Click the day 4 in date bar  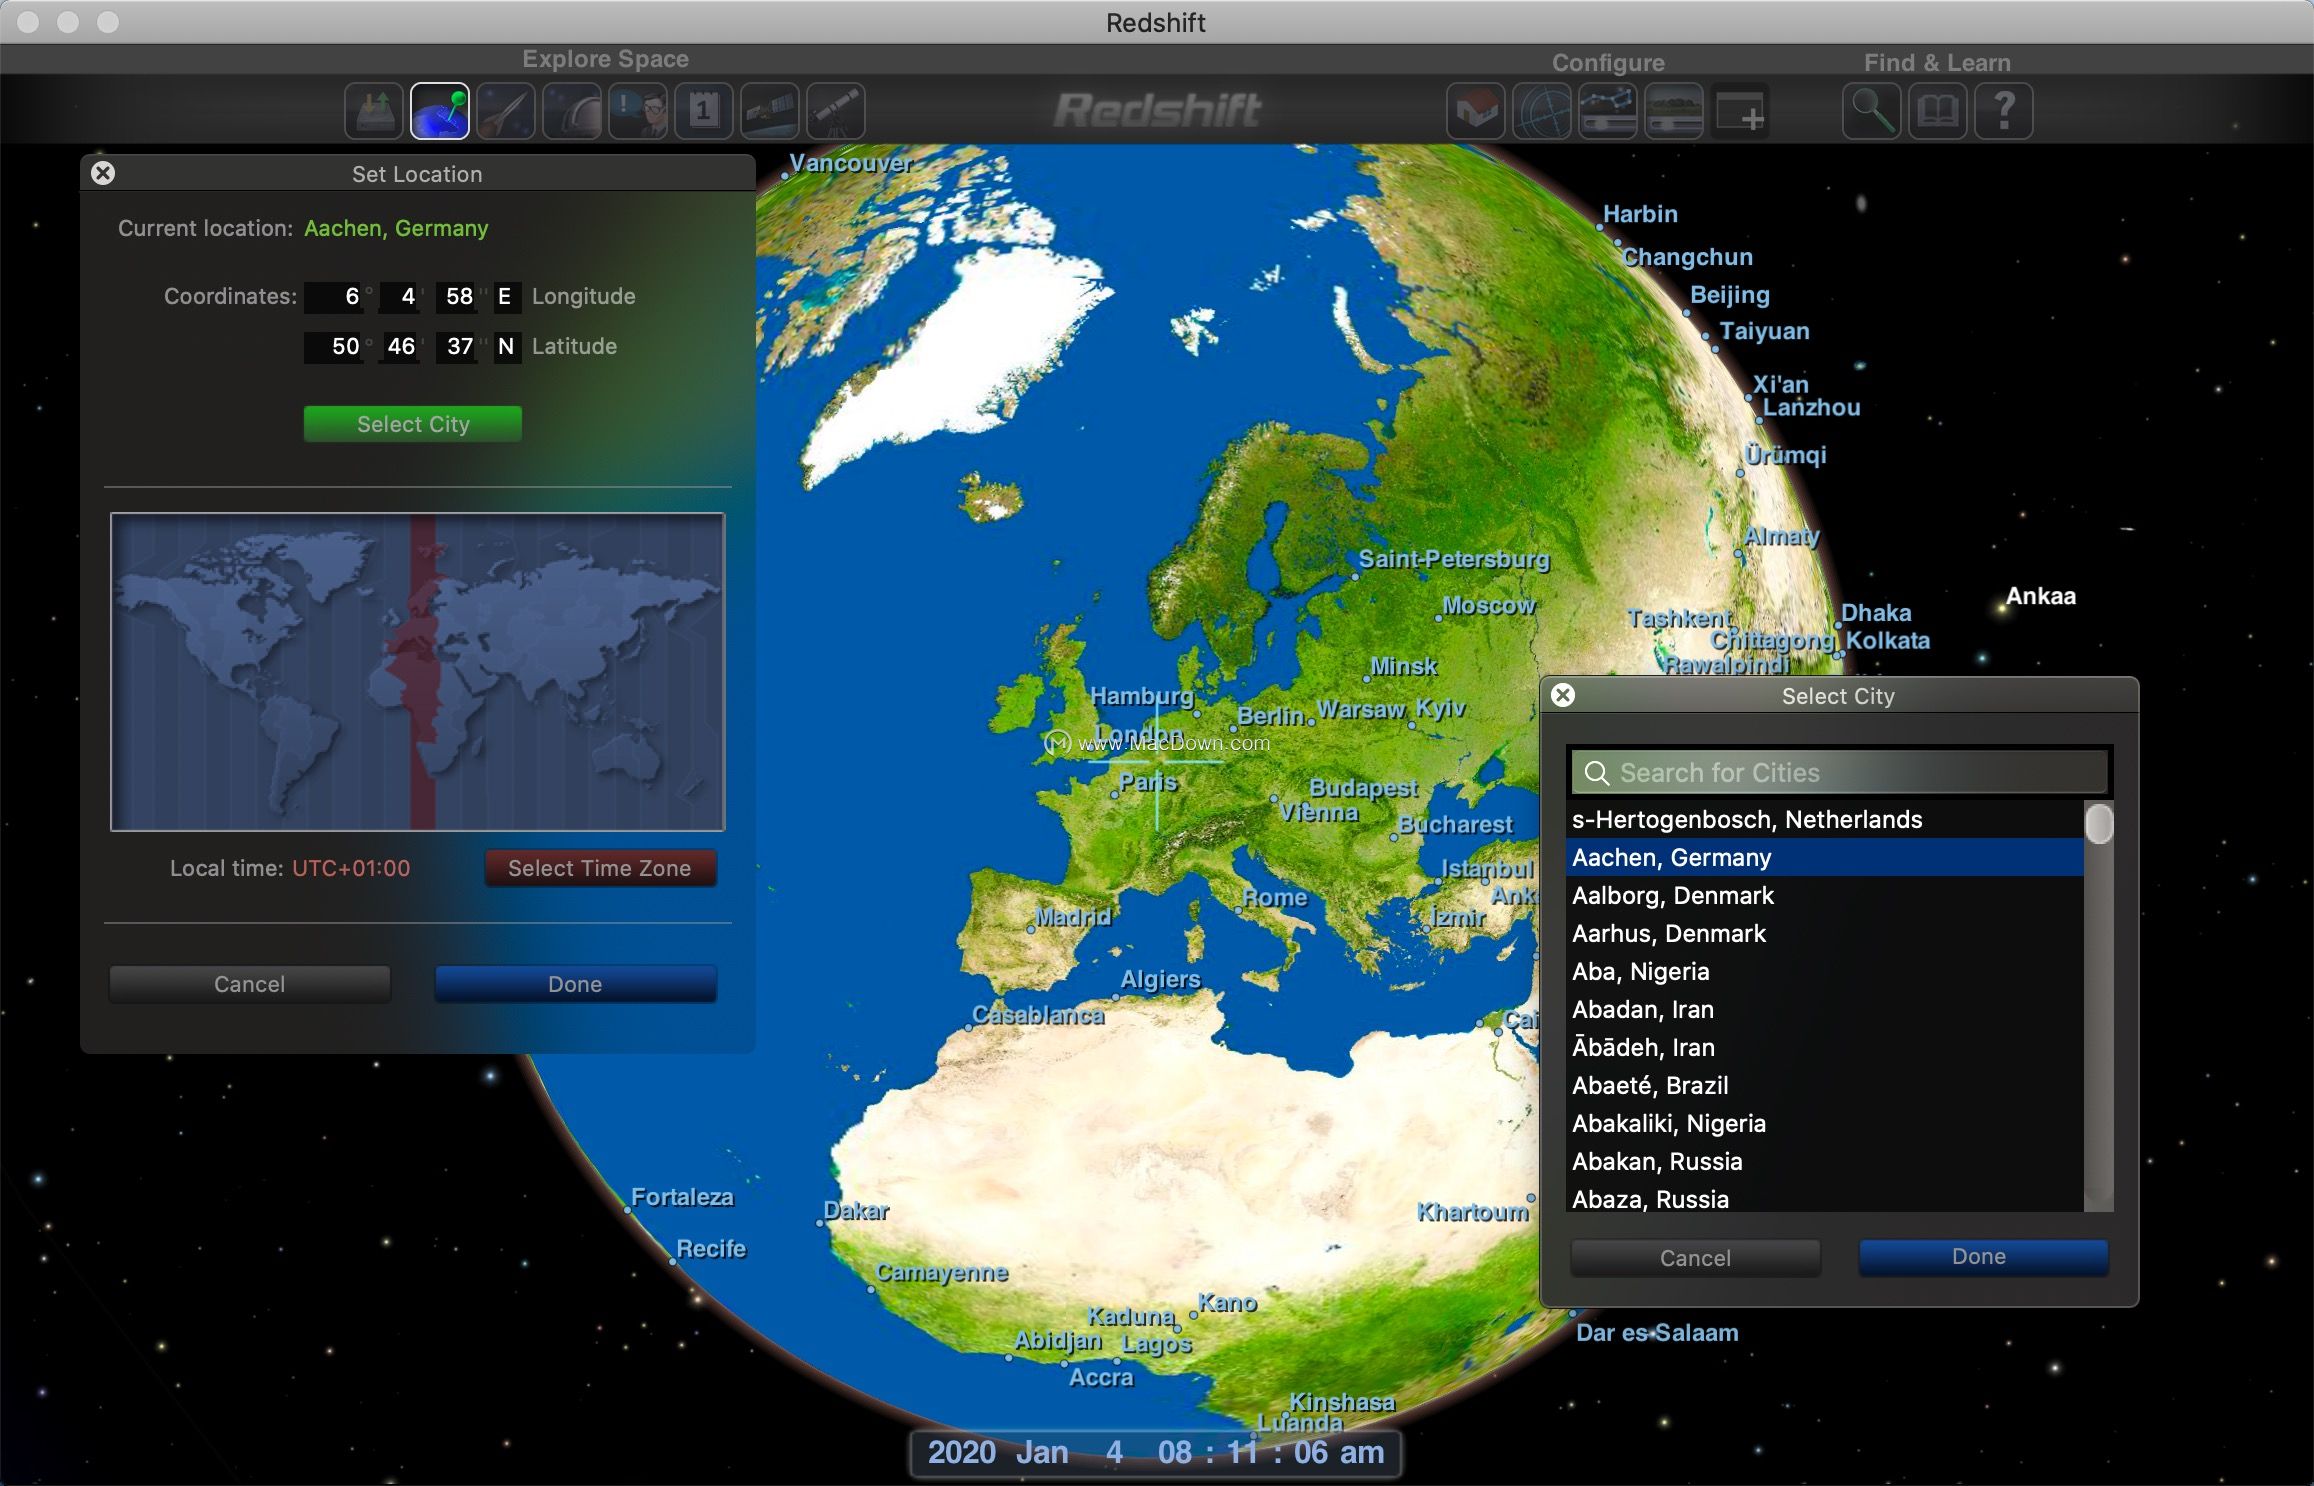pyautogui.click(x=1114, y=1452)
